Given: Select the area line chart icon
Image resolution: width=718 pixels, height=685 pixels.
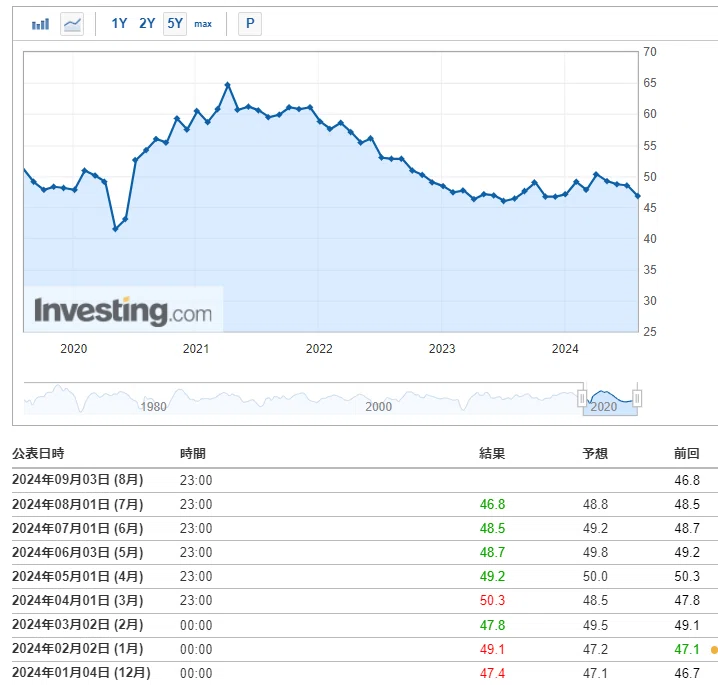Looking at the screenshot, I should point(72,24).
